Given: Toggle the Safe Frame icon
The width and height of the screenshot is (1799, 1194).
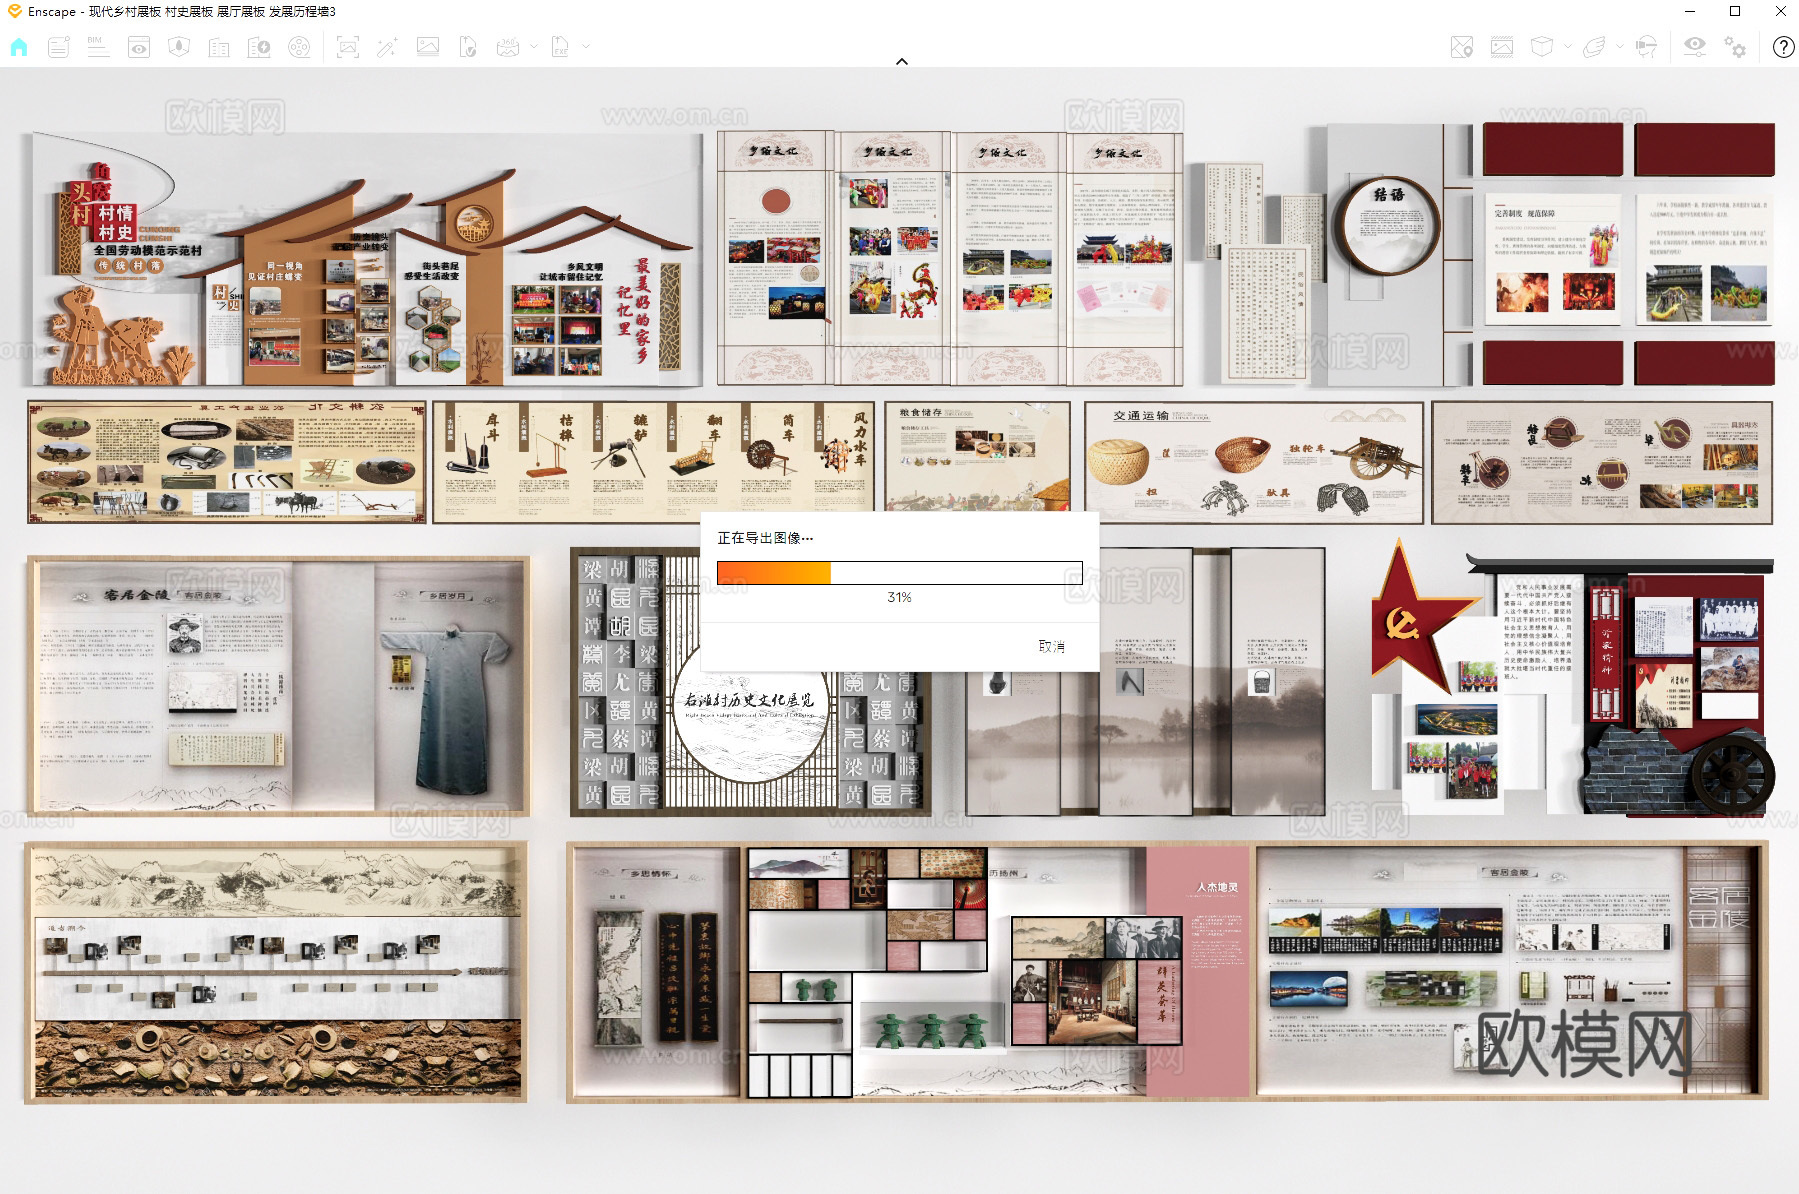Looking at the screenshot, I should pyautogui.click(x=1502, y=47).
